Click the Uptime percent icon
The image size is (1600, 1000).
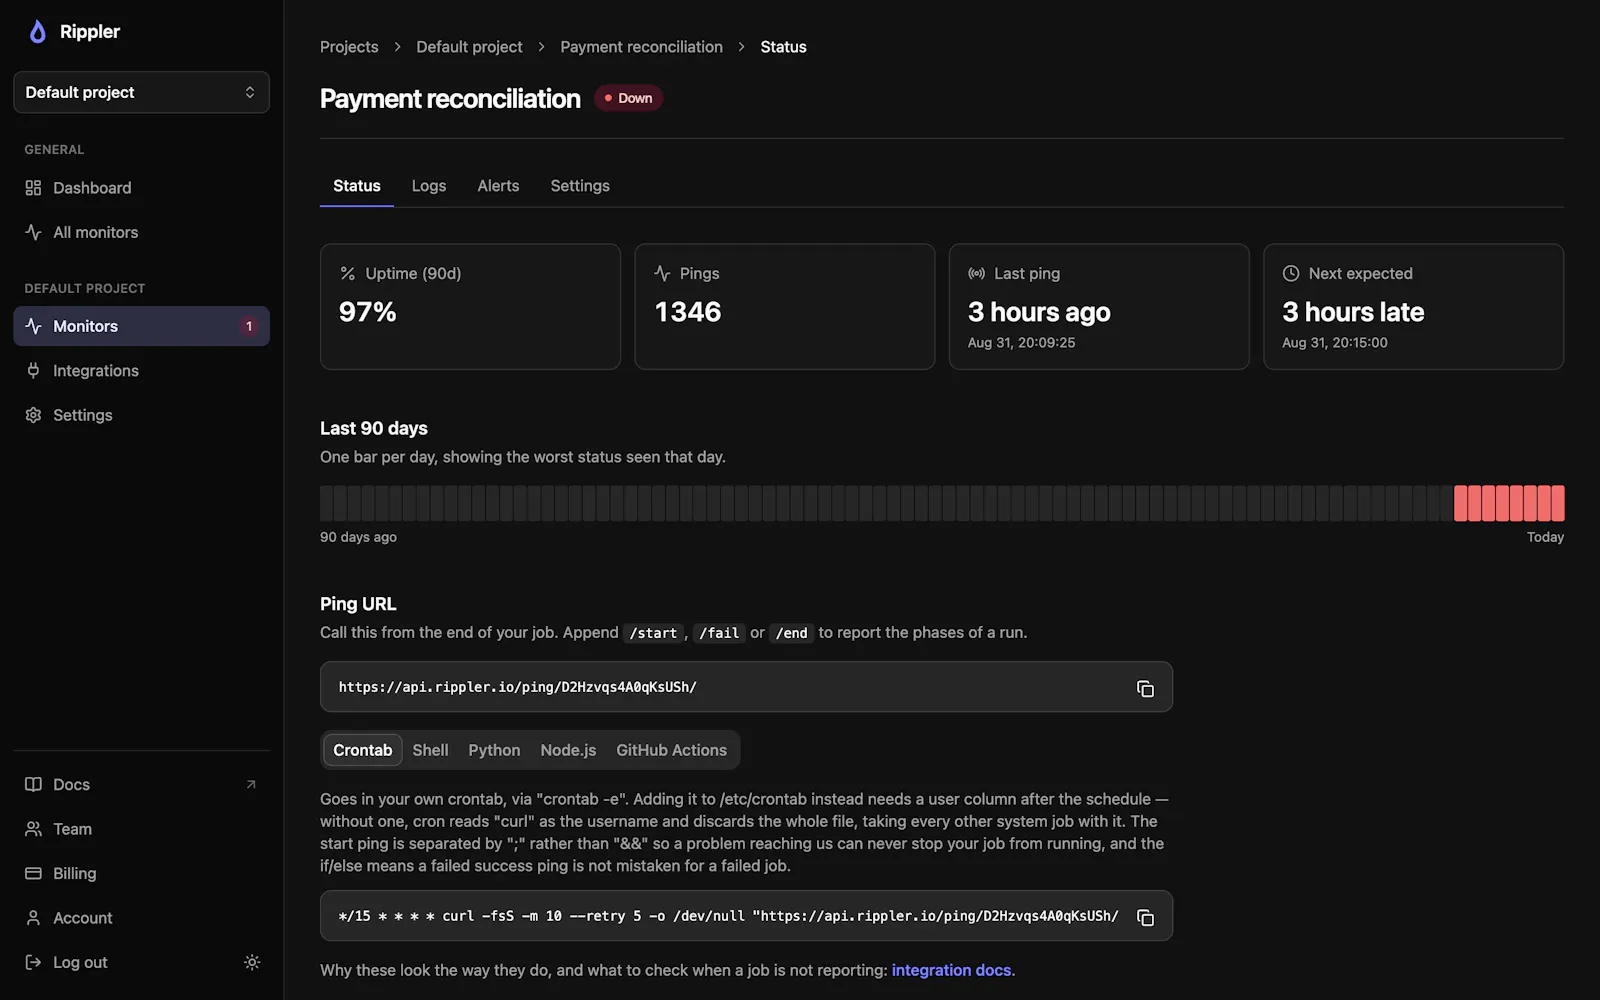348,273
